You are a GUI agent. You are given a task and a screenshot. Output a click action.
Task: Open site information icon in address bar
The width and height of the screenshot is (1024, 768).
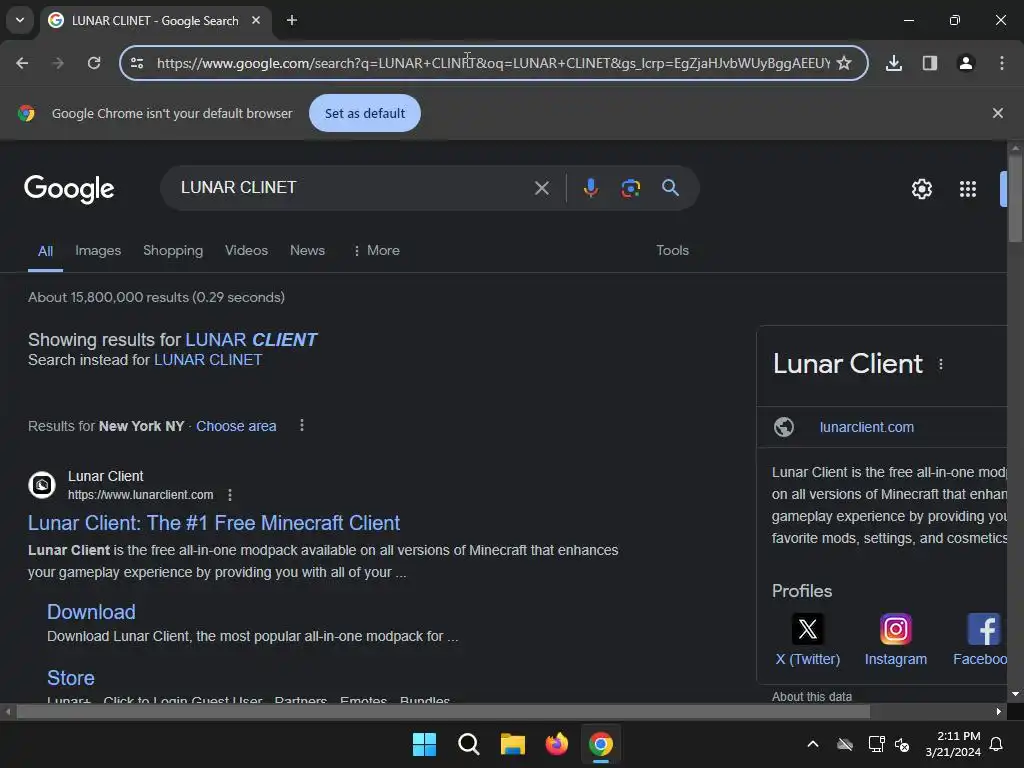pos(137,63)
